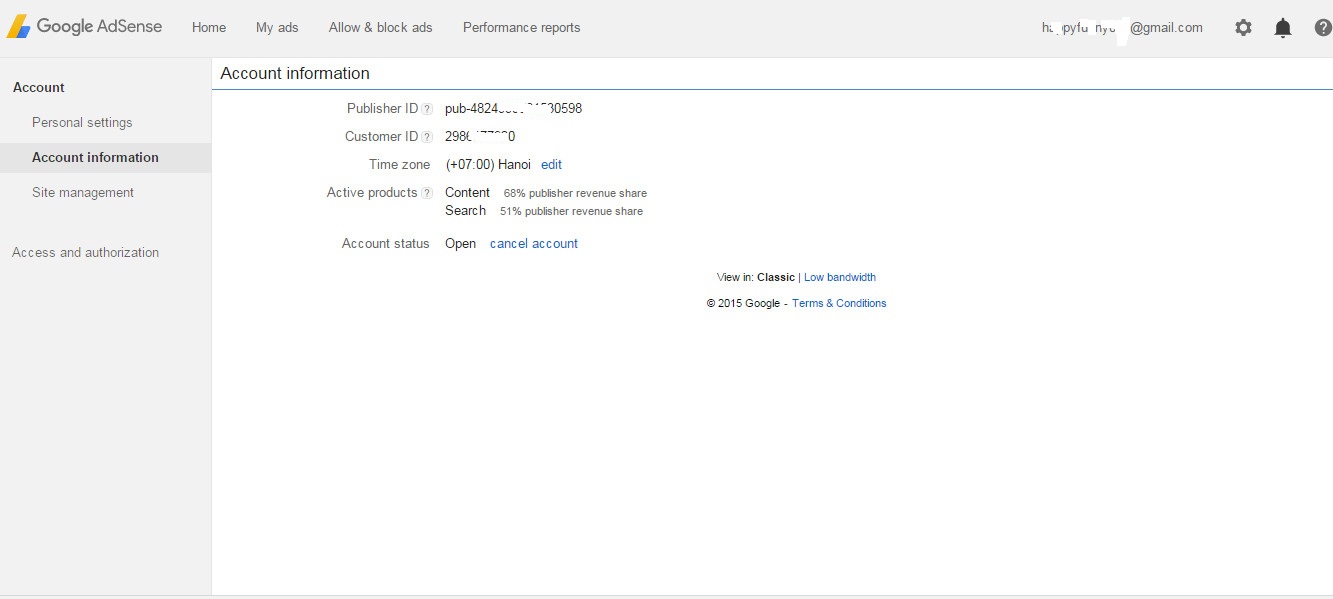Click the gmail account address

1122,28
